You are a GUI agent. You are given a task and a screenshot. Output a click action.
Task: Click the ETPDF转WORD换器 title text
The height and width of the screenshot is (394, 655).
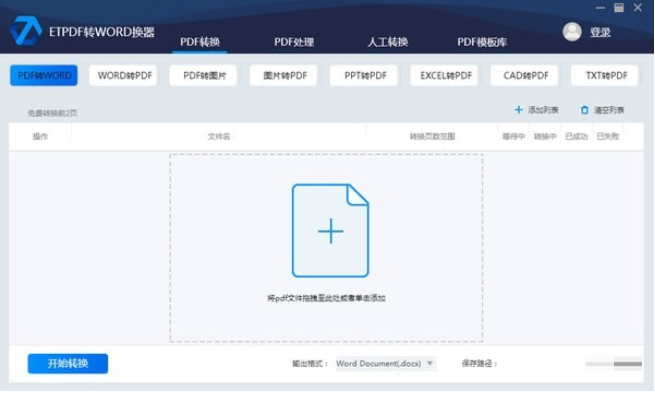point(102,32)
